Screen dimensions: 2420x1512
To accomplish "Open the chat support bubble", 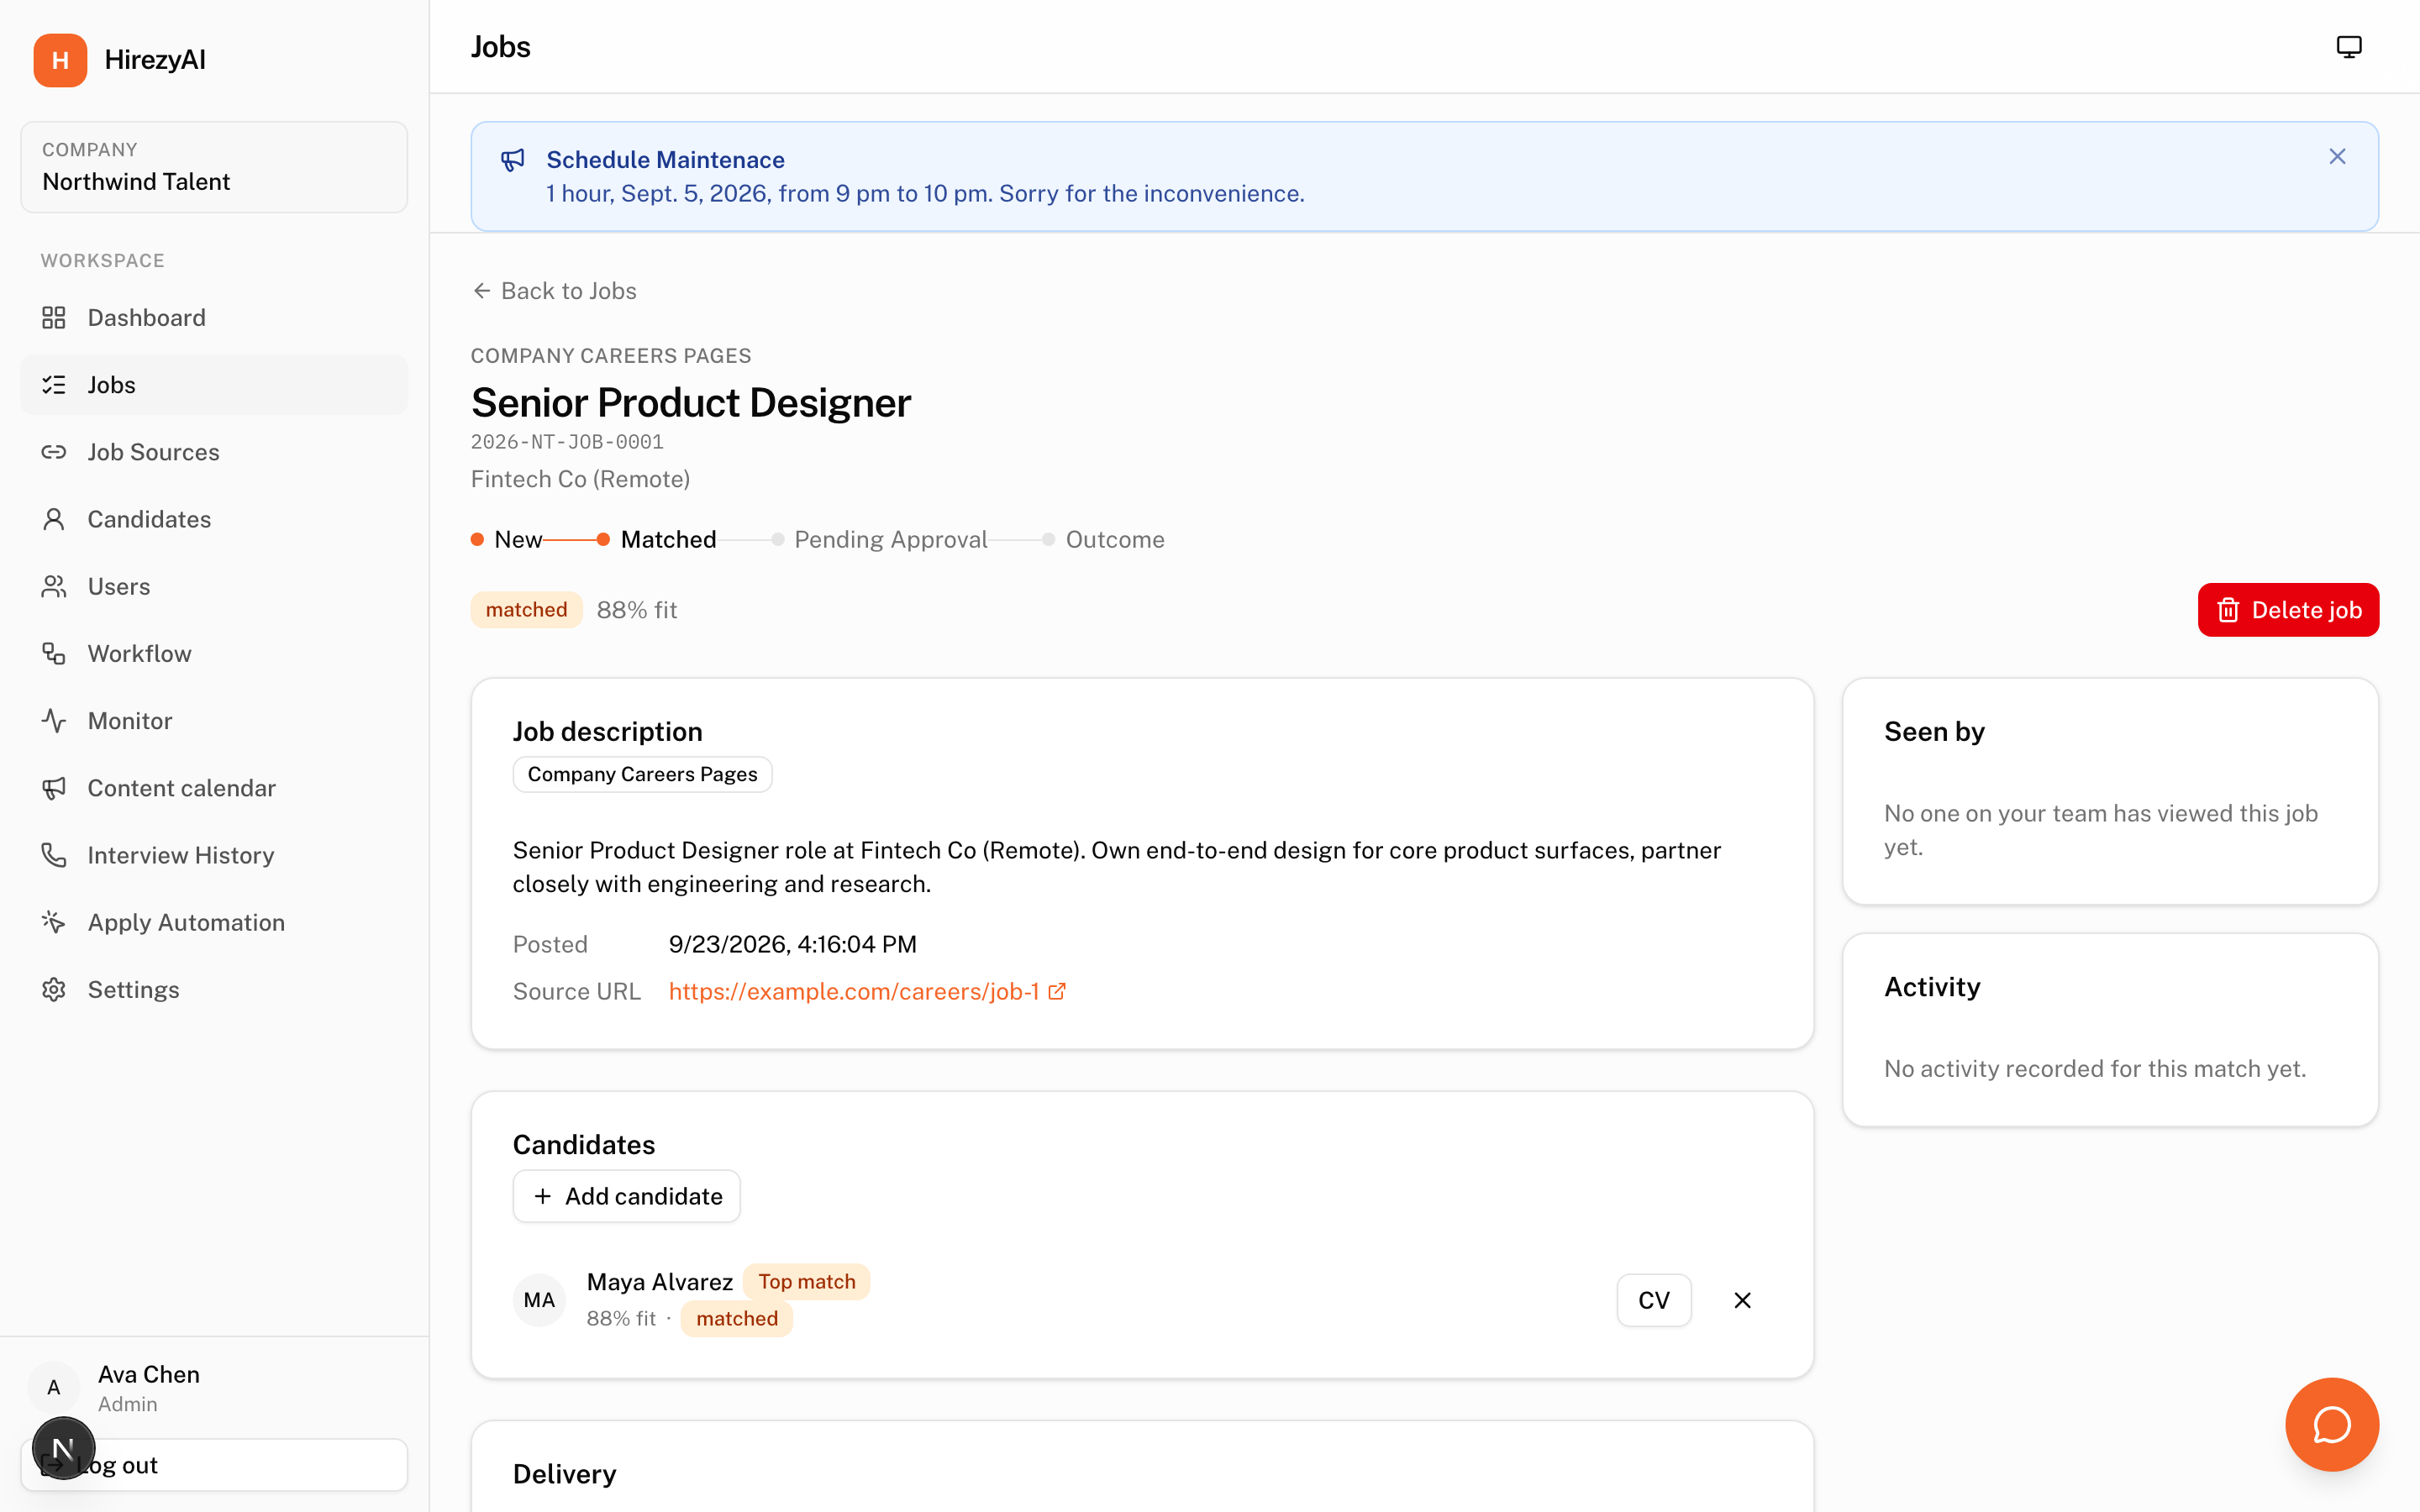I will [2331, 1424].
